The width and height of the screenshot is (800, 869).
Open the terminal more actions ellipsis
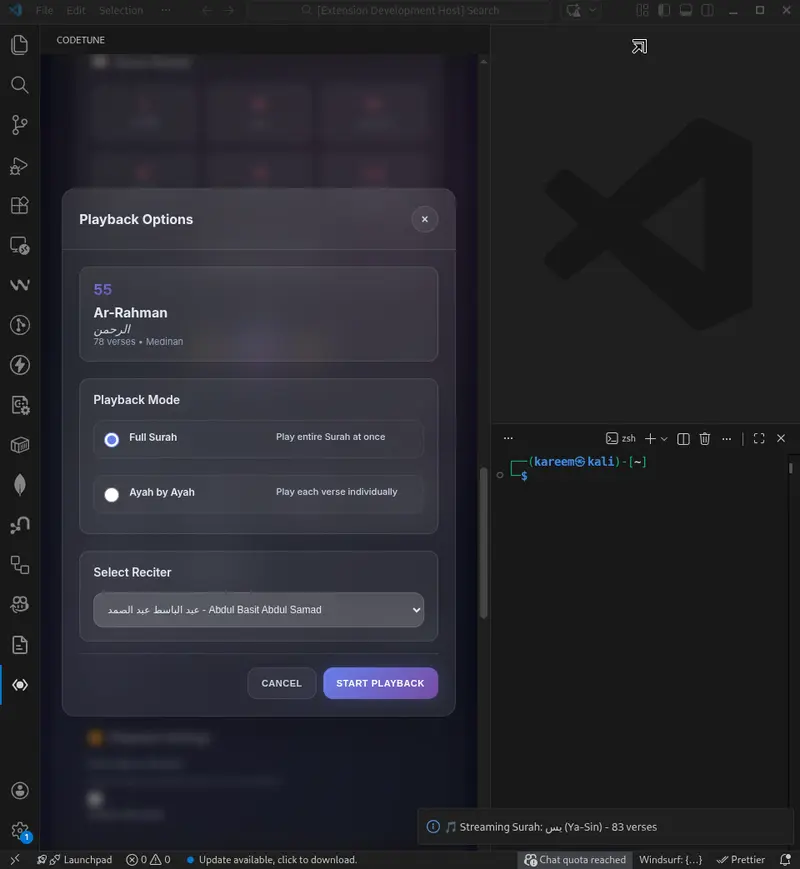[726, 439]
